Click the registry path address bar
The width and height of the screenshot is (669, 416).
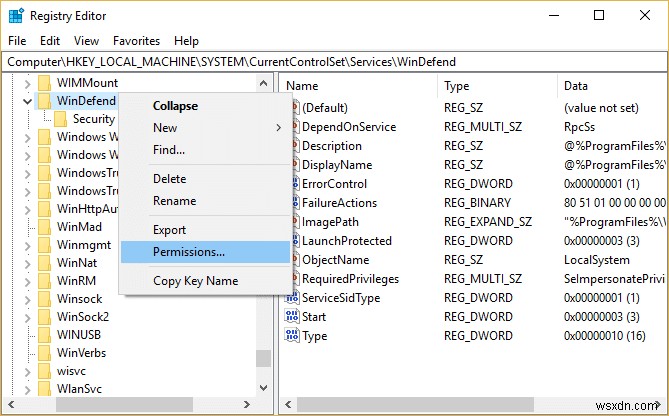click(x=334, y=62)
